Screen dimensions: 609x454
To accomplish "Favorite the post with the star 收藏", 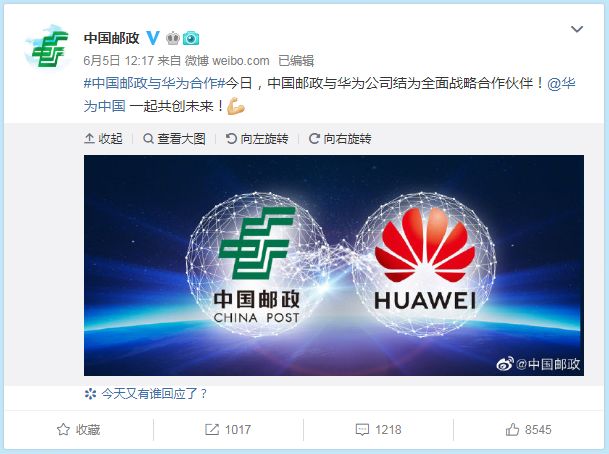I will pyautogui.click(x=78, y=430).
